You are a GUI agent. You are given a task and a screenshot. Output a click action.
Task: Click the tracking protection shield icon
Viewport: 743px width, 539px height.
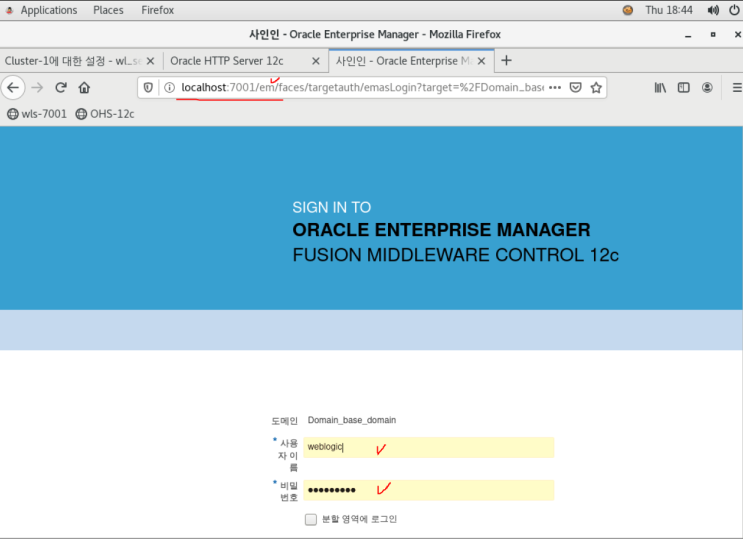[x=148, y=88]
